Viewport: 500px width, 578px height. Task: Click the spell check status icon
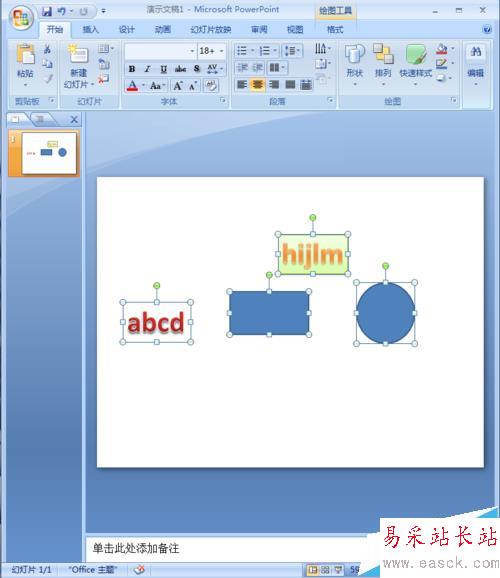[x=139, y=570]
